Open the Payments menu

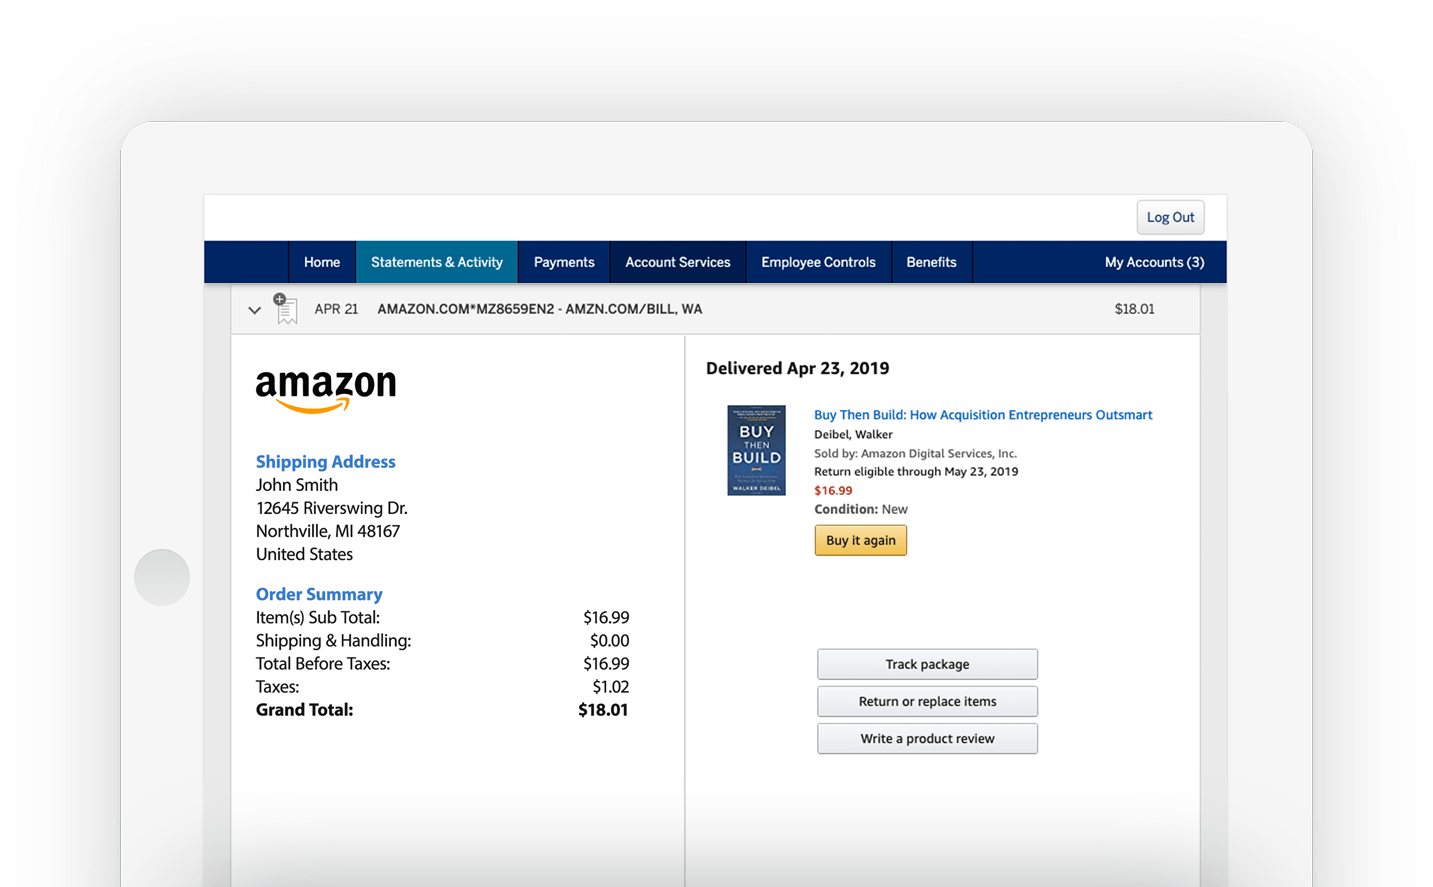pos(564,262)
